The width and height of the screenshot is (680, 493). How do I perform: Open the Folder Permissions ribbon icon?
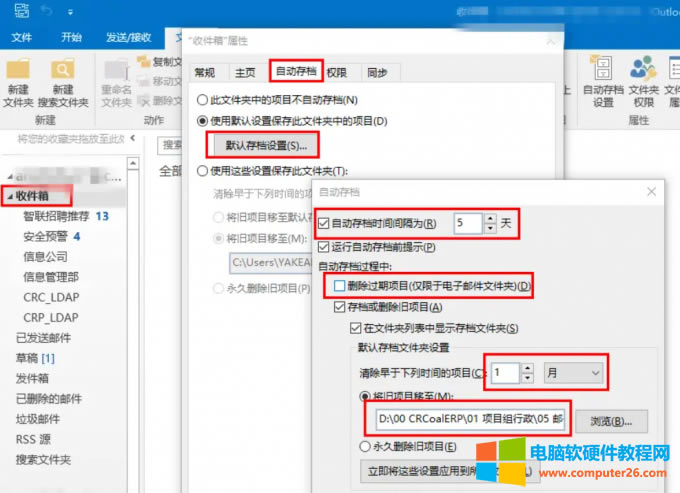[644, 80]
